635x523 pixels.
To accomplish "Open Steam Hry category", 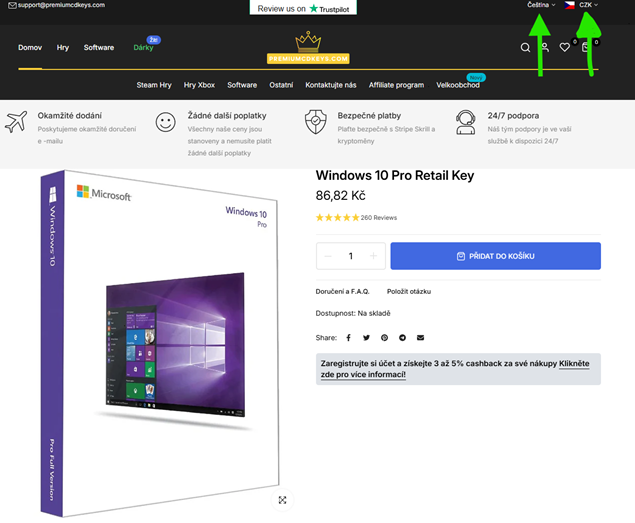I will [x=154, y=85].
